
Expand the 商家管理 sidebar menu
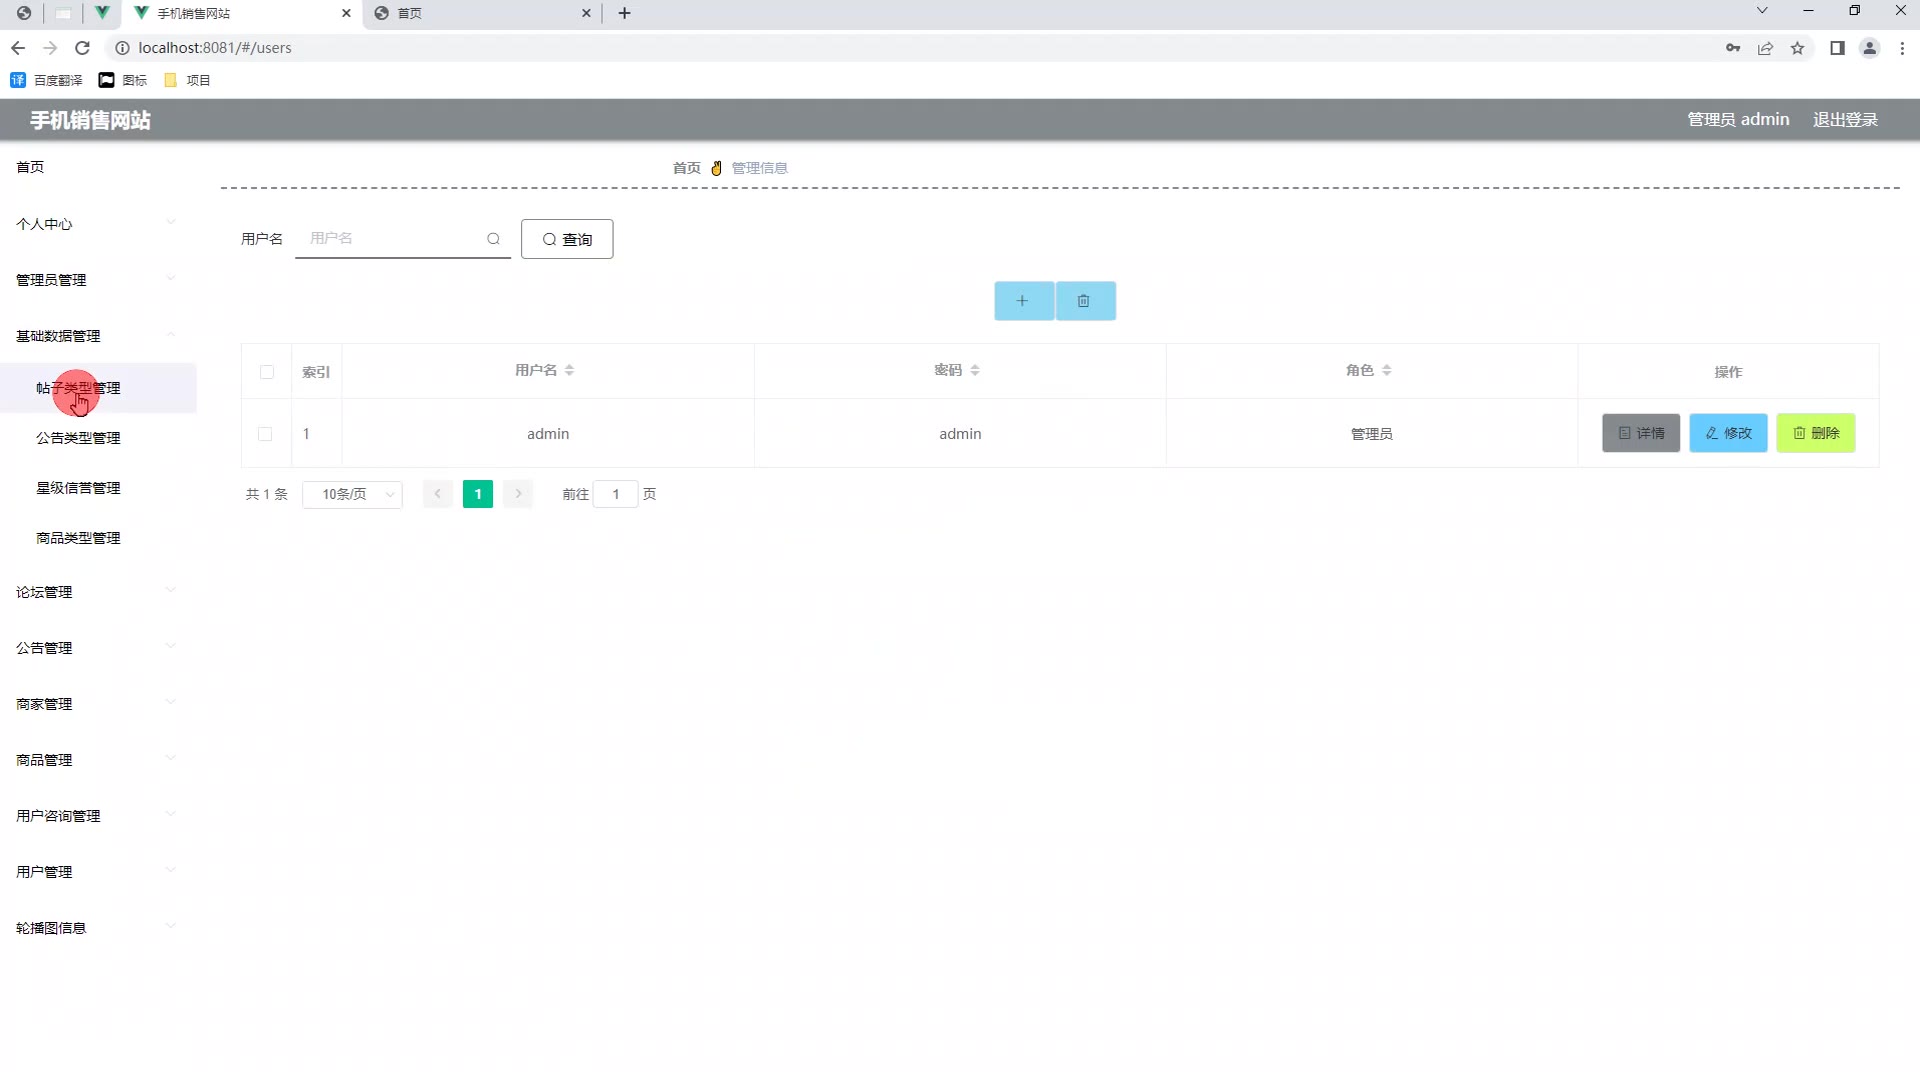point(98,704)
